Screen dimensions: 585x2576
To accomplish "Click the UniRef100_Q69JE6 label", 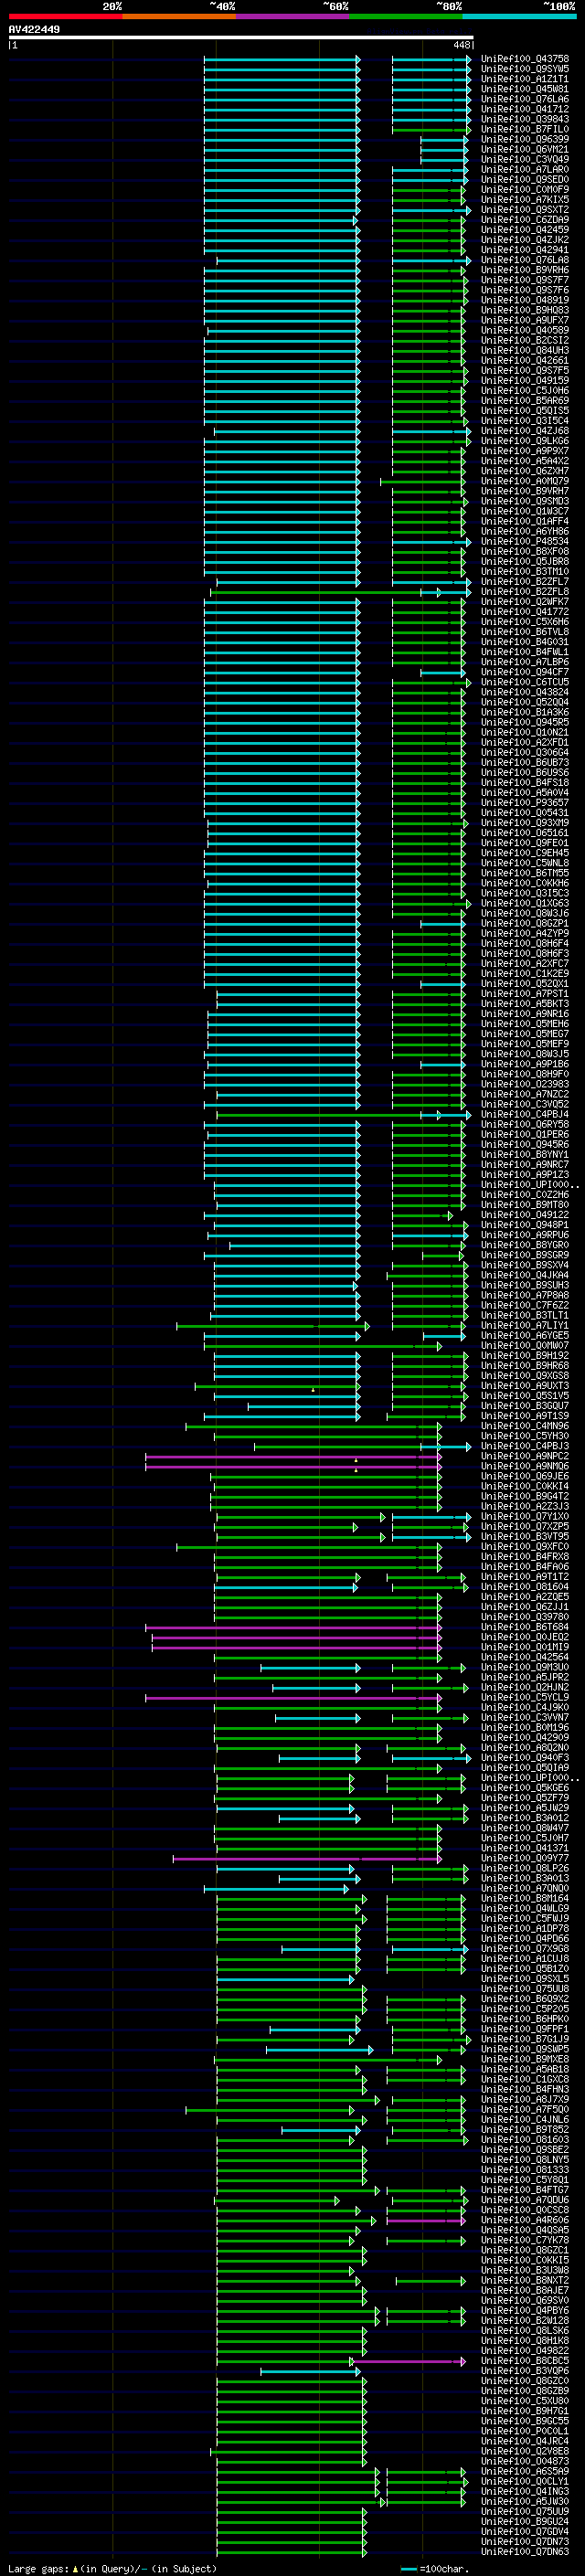I will pos(525,1476).
